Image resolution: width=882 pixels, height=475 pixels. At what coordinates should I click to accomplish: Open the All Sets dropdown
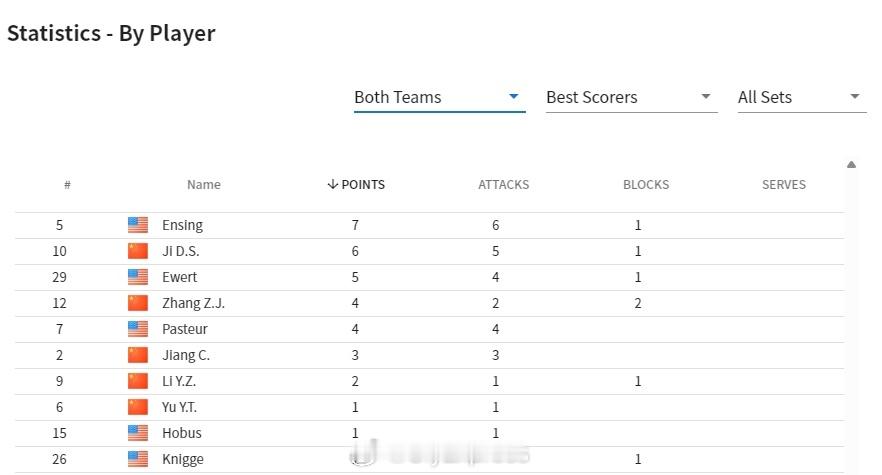pos(802,97)
